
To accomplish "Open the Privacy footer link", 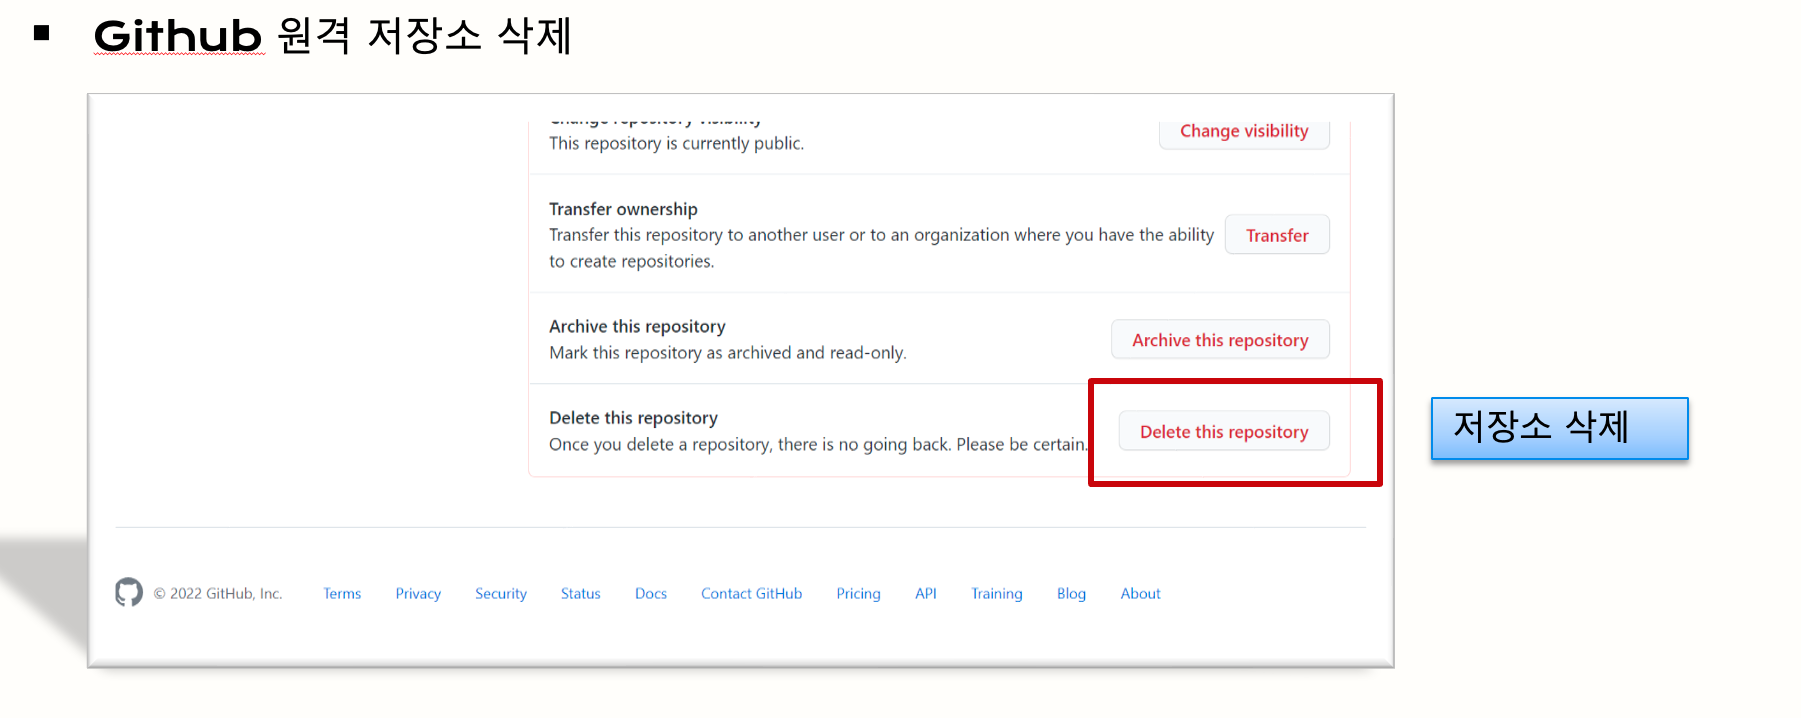I will 418,594.
